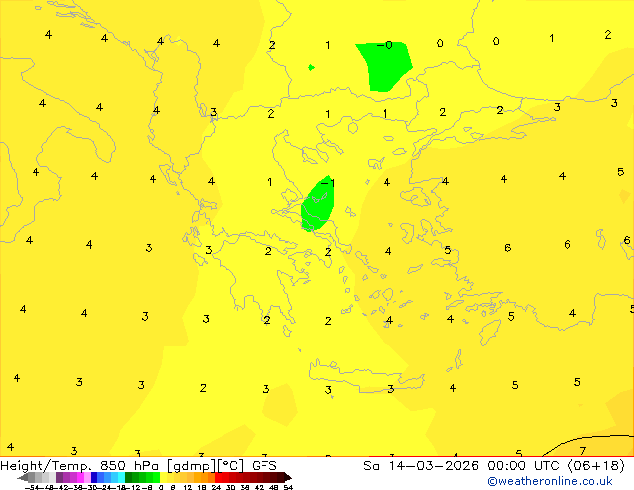Click the bright red swatch above label 24
The image size is (634, 490).
218,477
